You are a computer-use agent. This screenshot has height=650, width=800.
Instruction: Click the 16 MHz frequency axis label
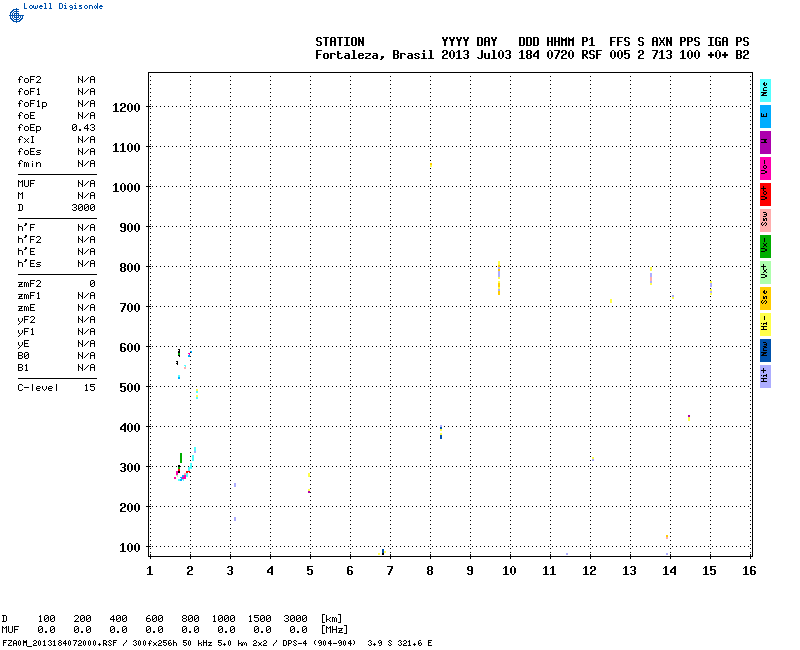[x=748, y=570]
